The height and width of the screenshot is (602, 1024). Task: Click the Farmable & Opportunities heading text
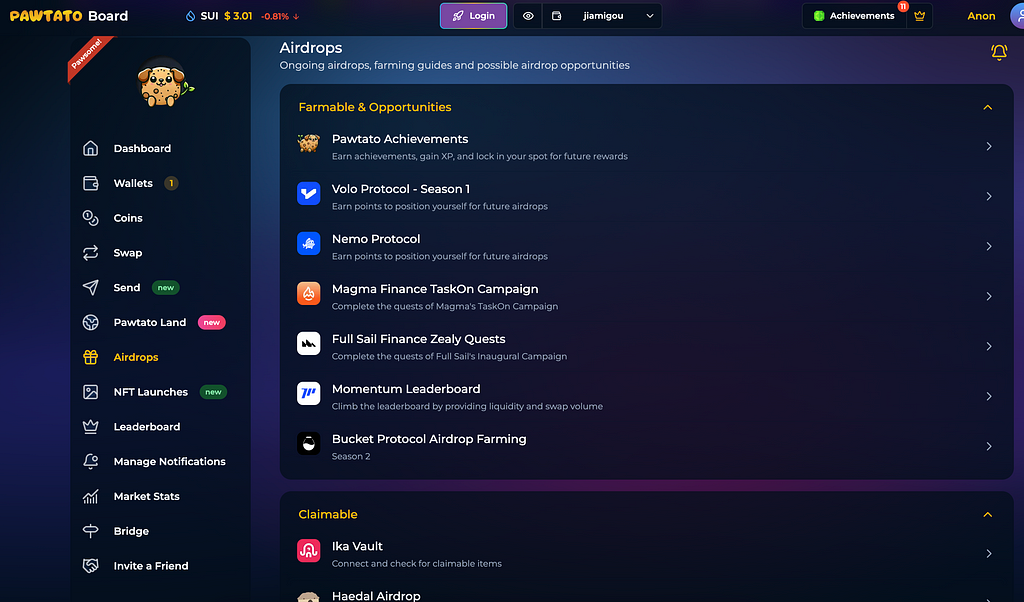point(375,107)
